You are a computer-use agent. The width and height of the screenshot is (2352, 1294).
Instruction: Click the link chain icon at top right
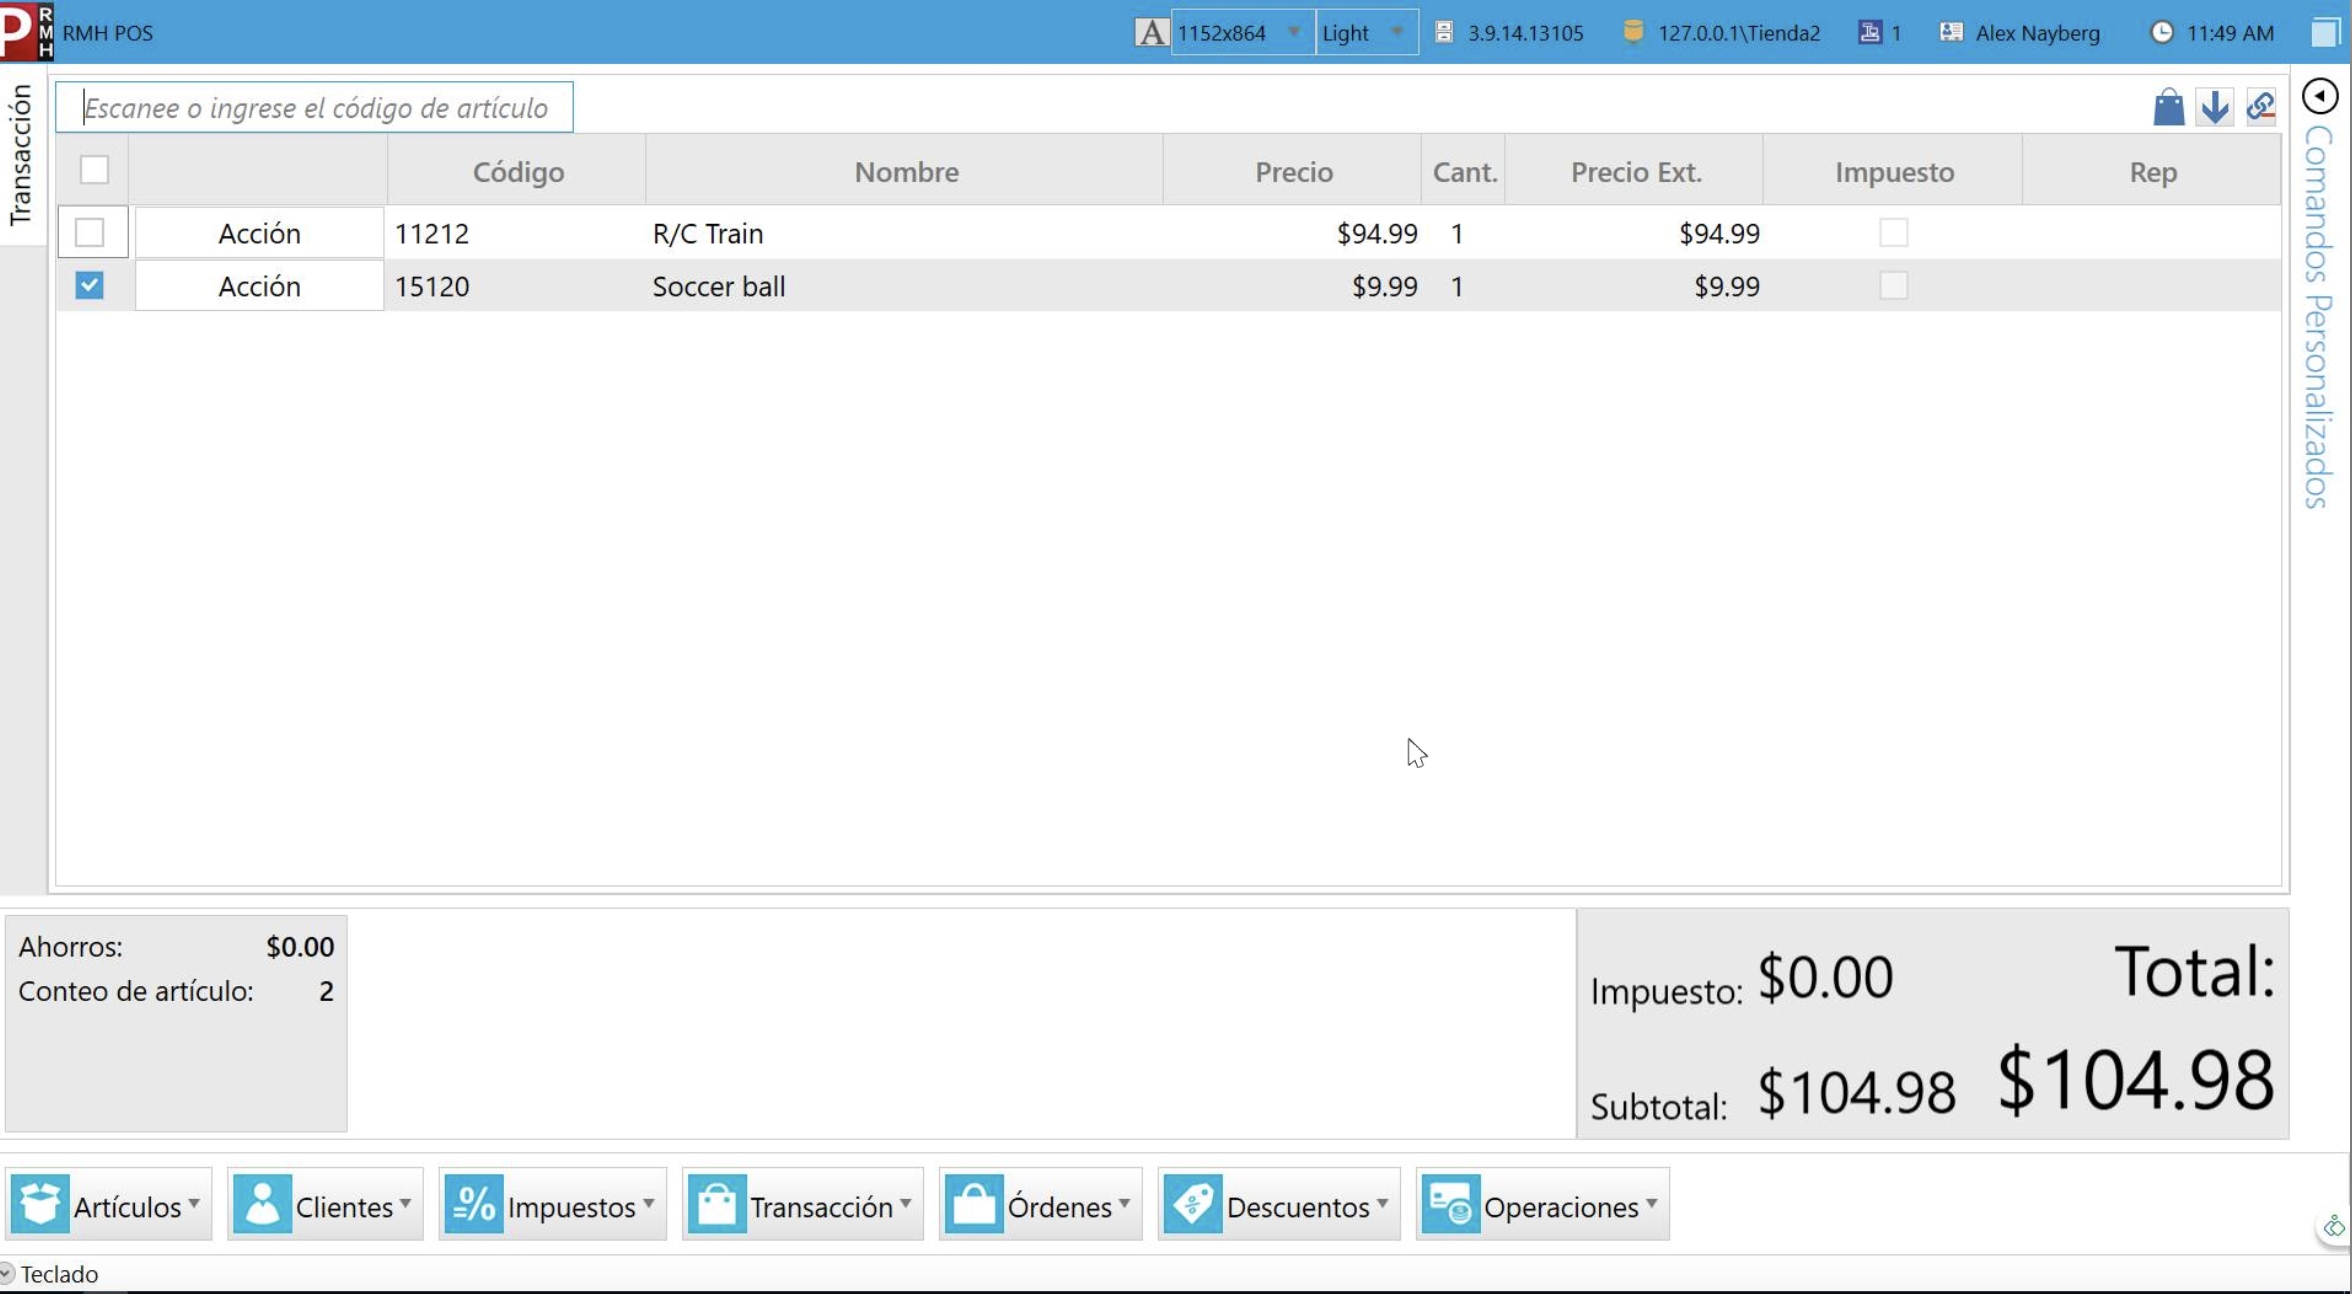pyautogui.click(x=2261, y=106)
